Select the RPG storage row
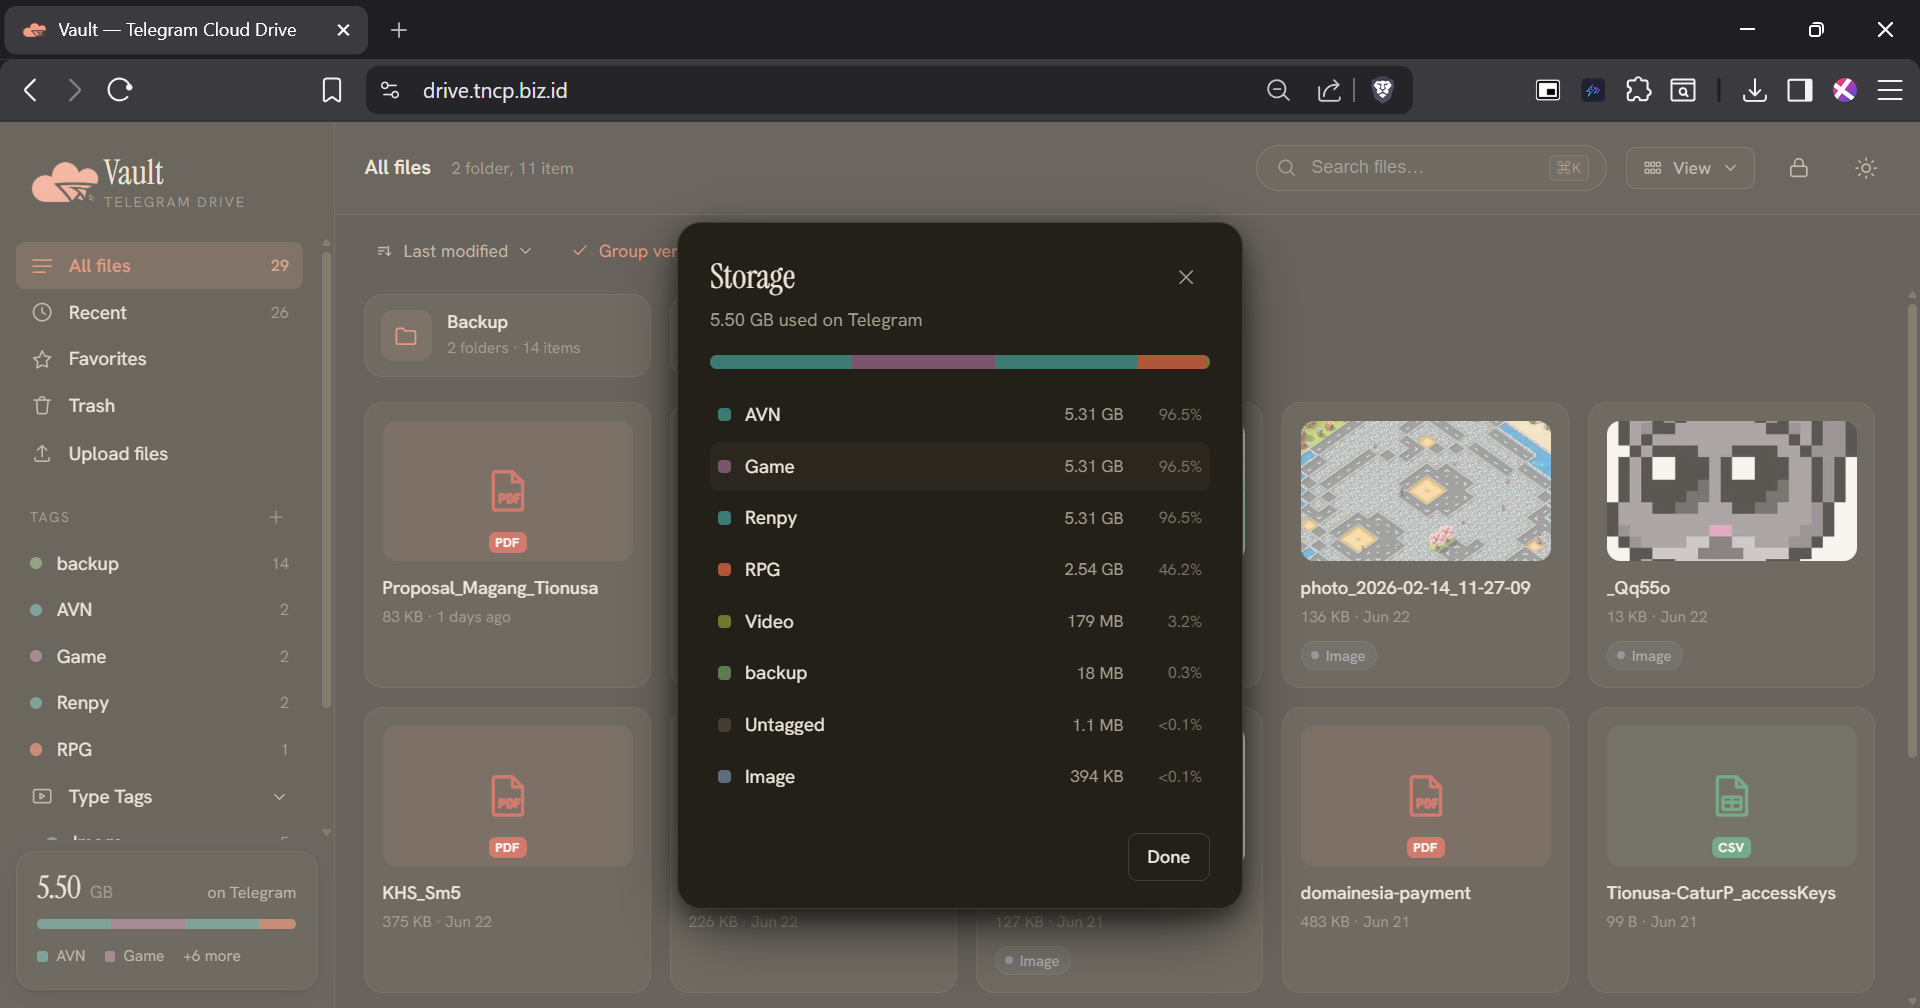Screen dimensions: 1920x1008 coord(959,569)
